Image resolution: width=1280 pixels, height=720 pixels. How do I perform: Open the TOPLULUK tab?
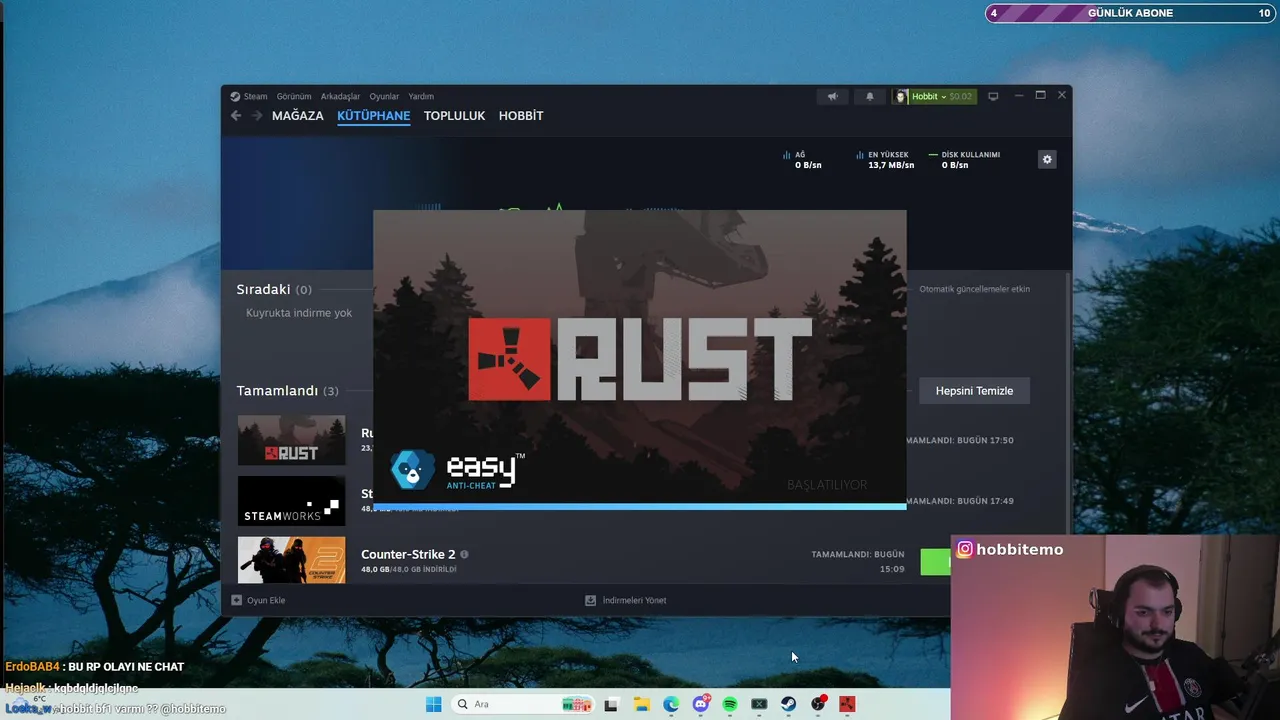454,116
